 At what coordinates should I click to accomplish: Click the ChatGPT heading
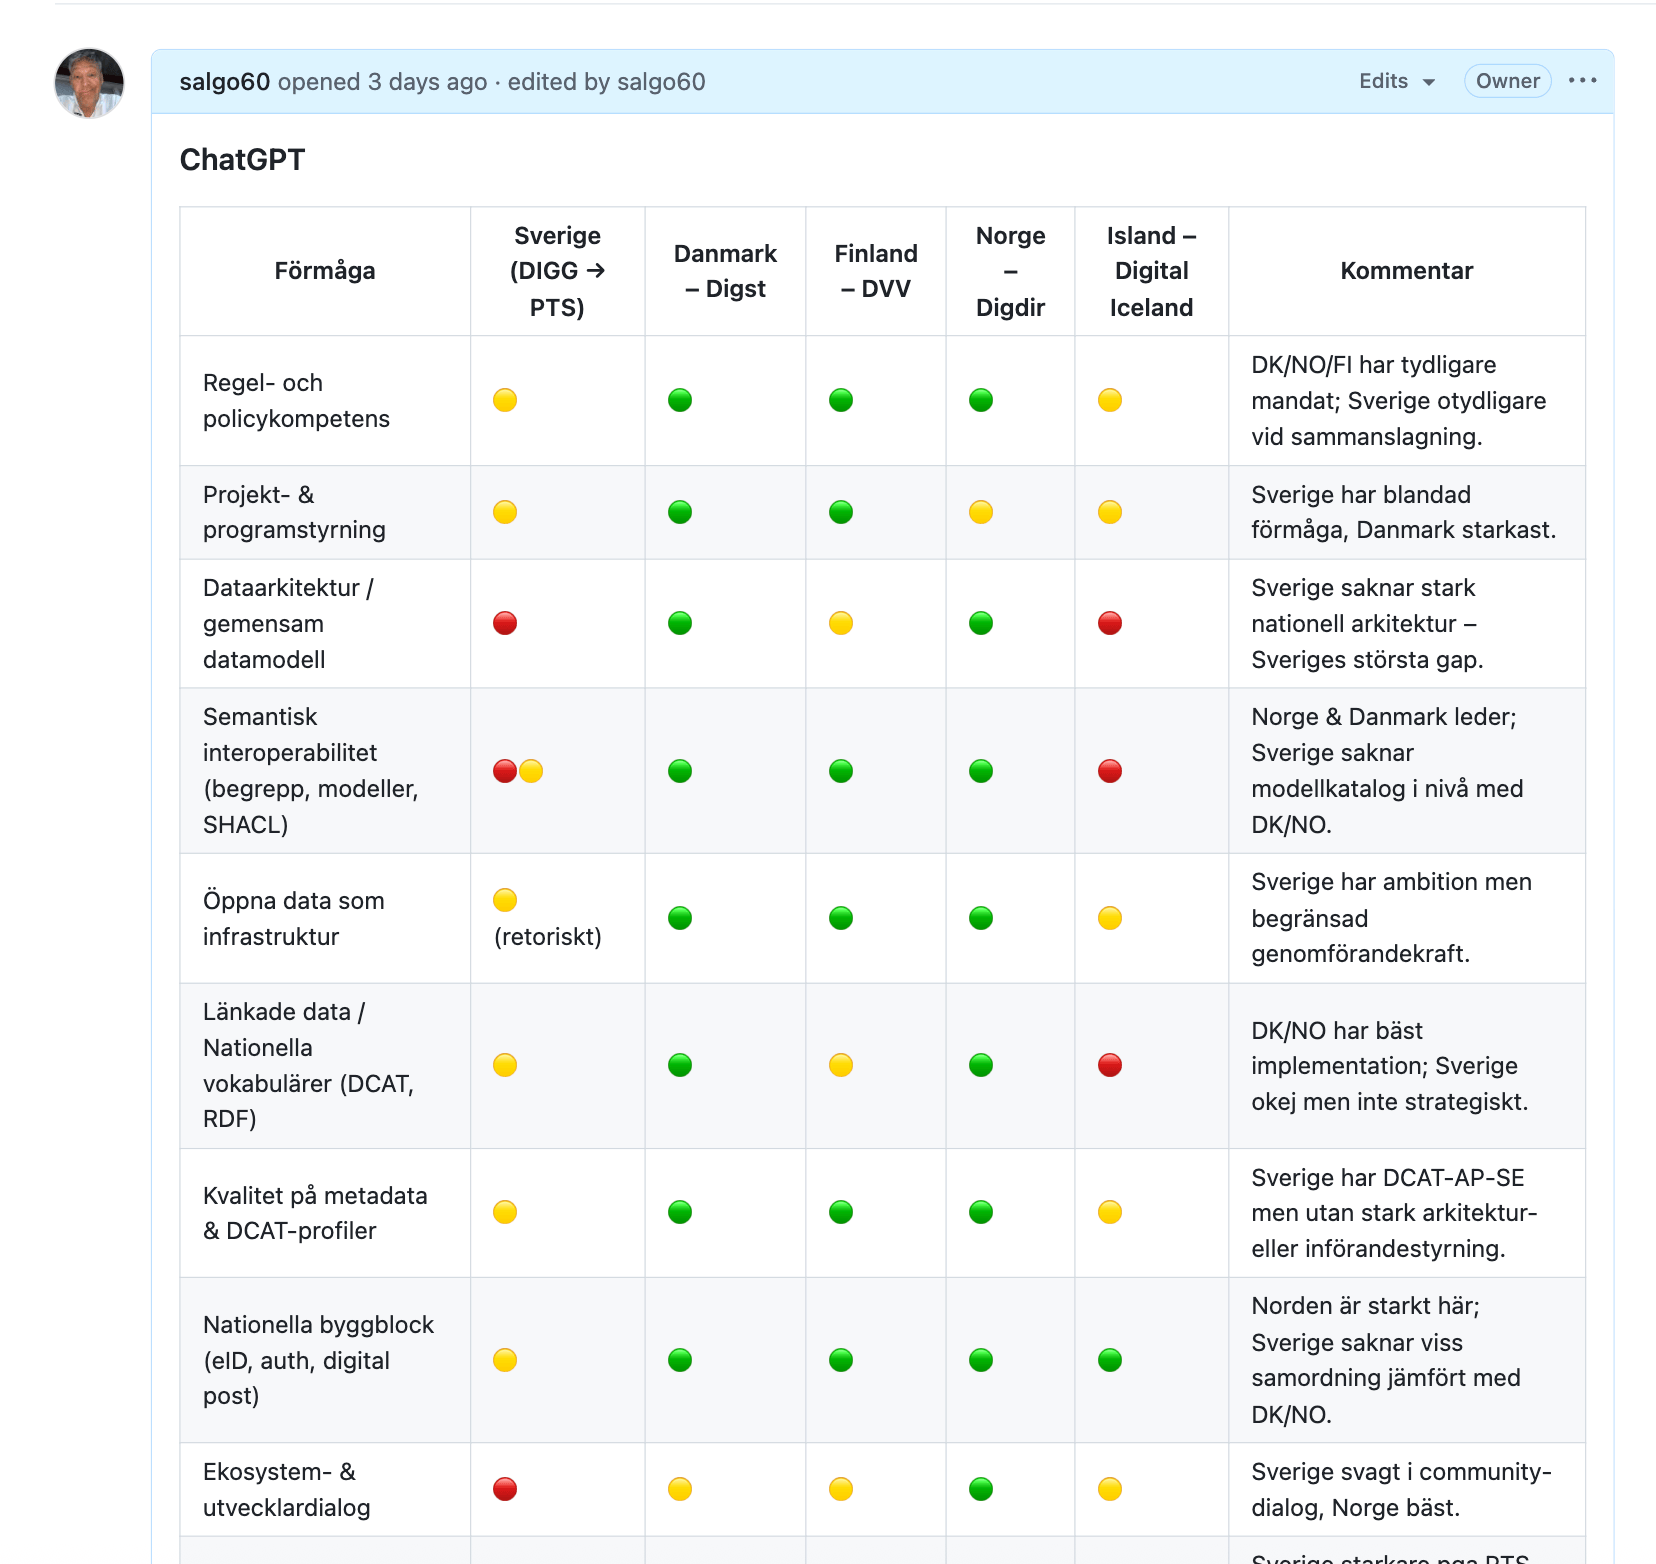(242, 160)
